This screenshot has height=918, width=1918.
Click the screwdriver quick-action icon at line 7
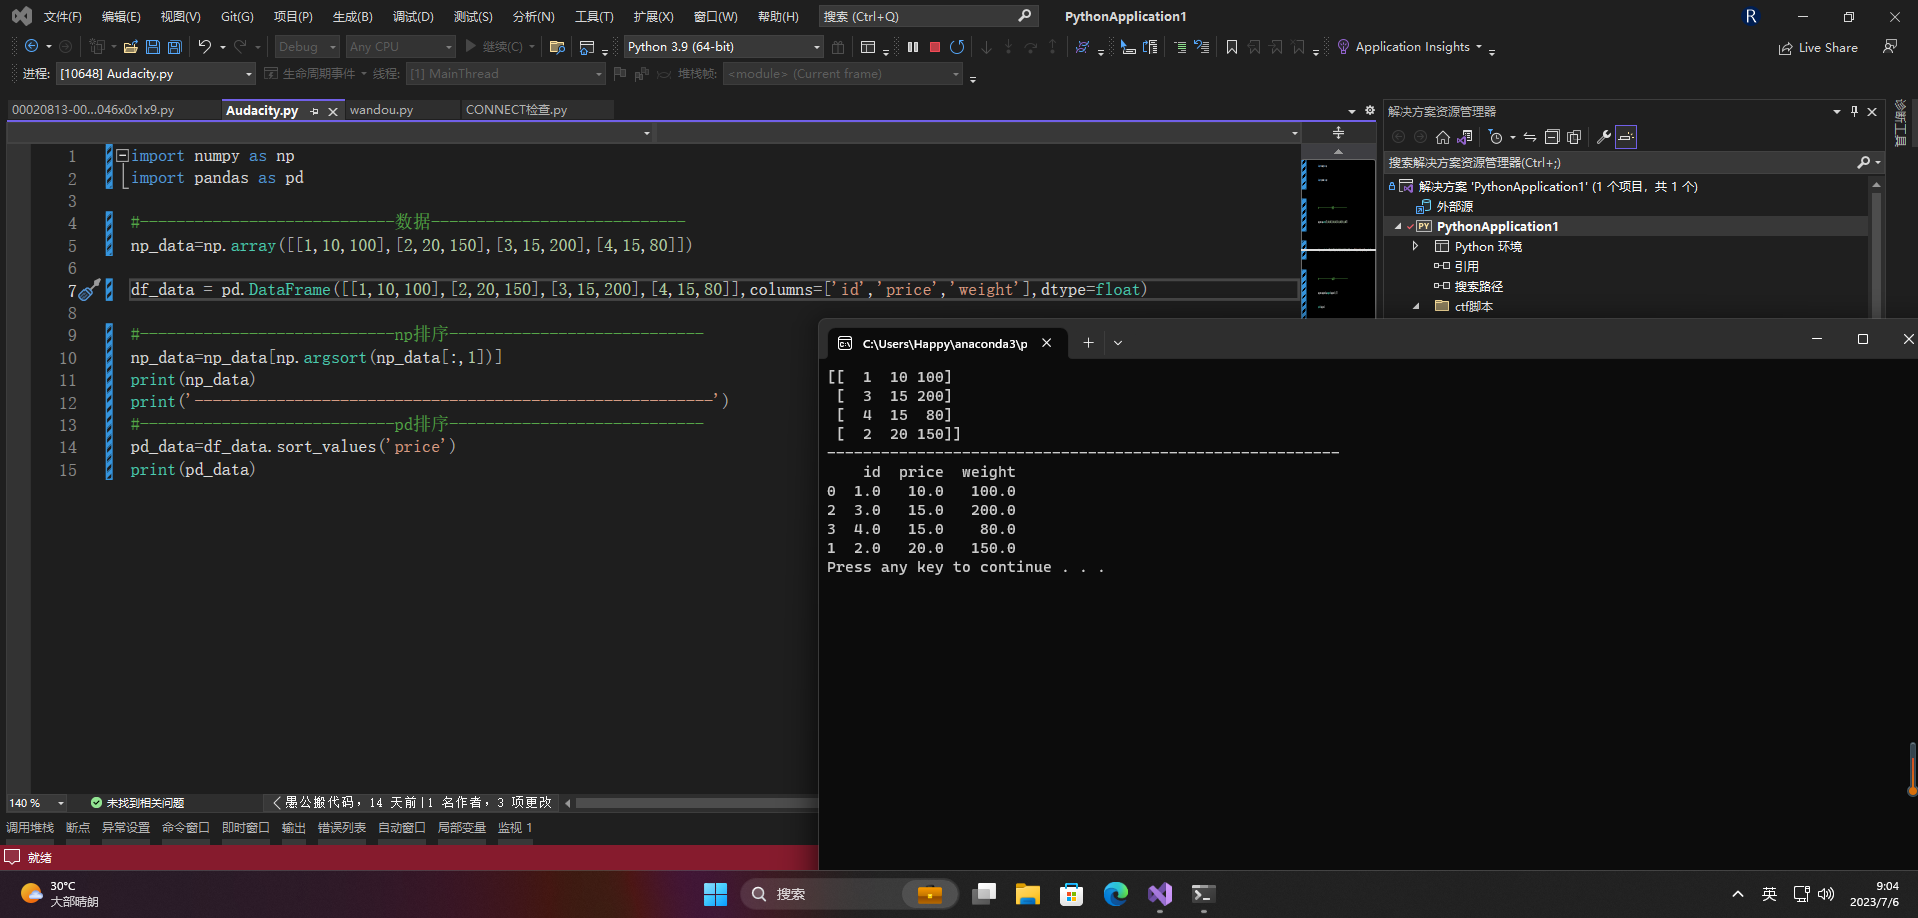[x=89, y=290]
